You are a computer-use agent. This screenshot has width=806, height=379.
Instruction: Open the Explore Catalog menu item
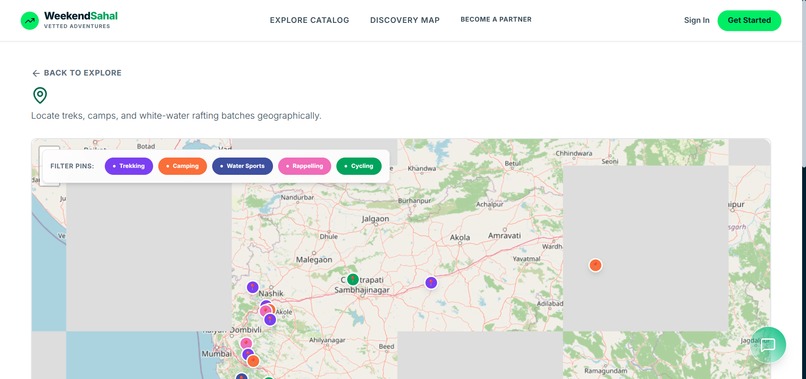(x=309, y=20)
